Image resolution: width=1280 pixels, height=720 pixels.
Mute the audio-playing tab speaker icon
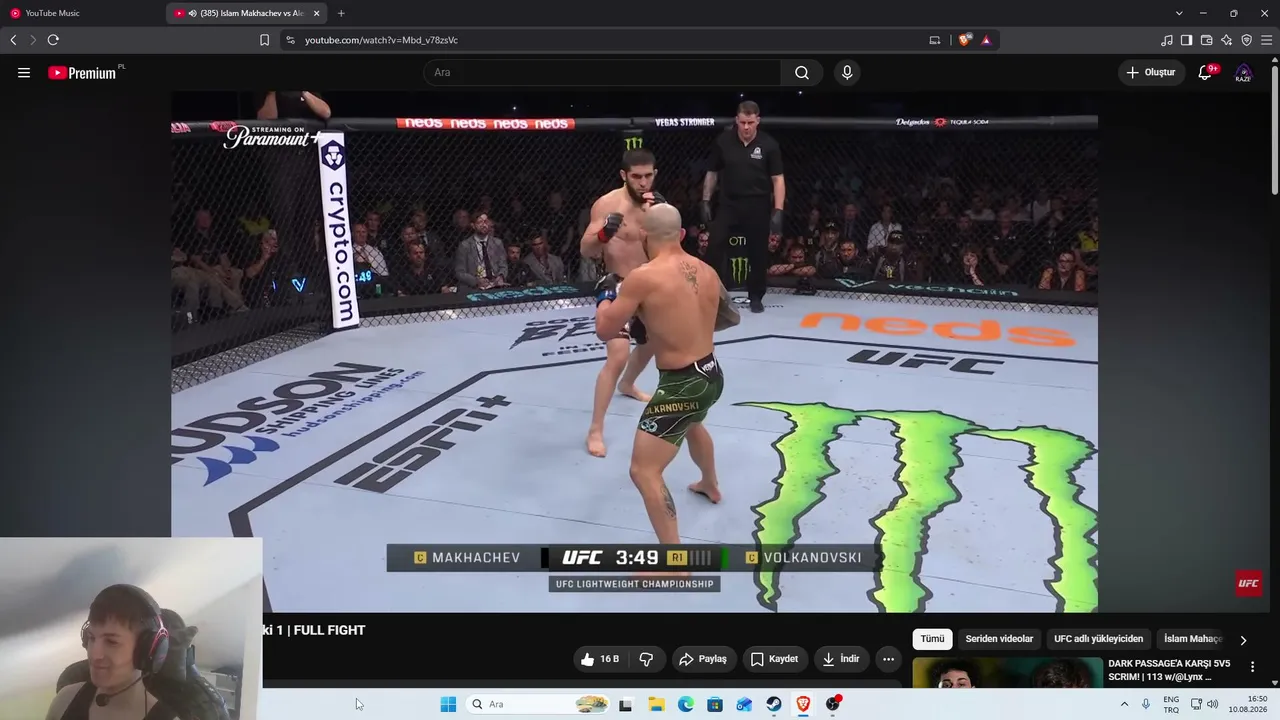[192, 13]
